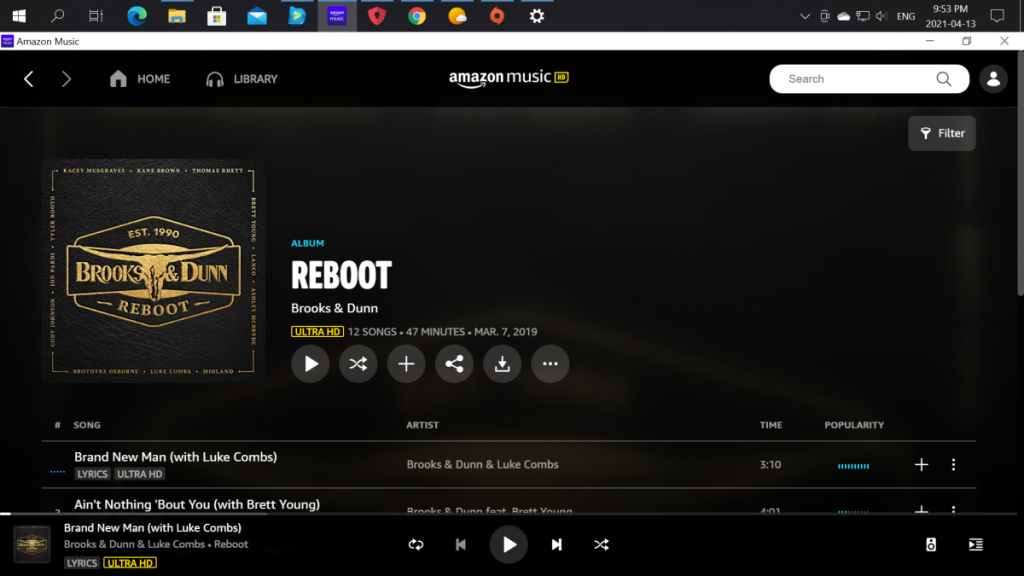1024x576 pixels.
Task: Share the Reboot album
Action: [454, 364]
